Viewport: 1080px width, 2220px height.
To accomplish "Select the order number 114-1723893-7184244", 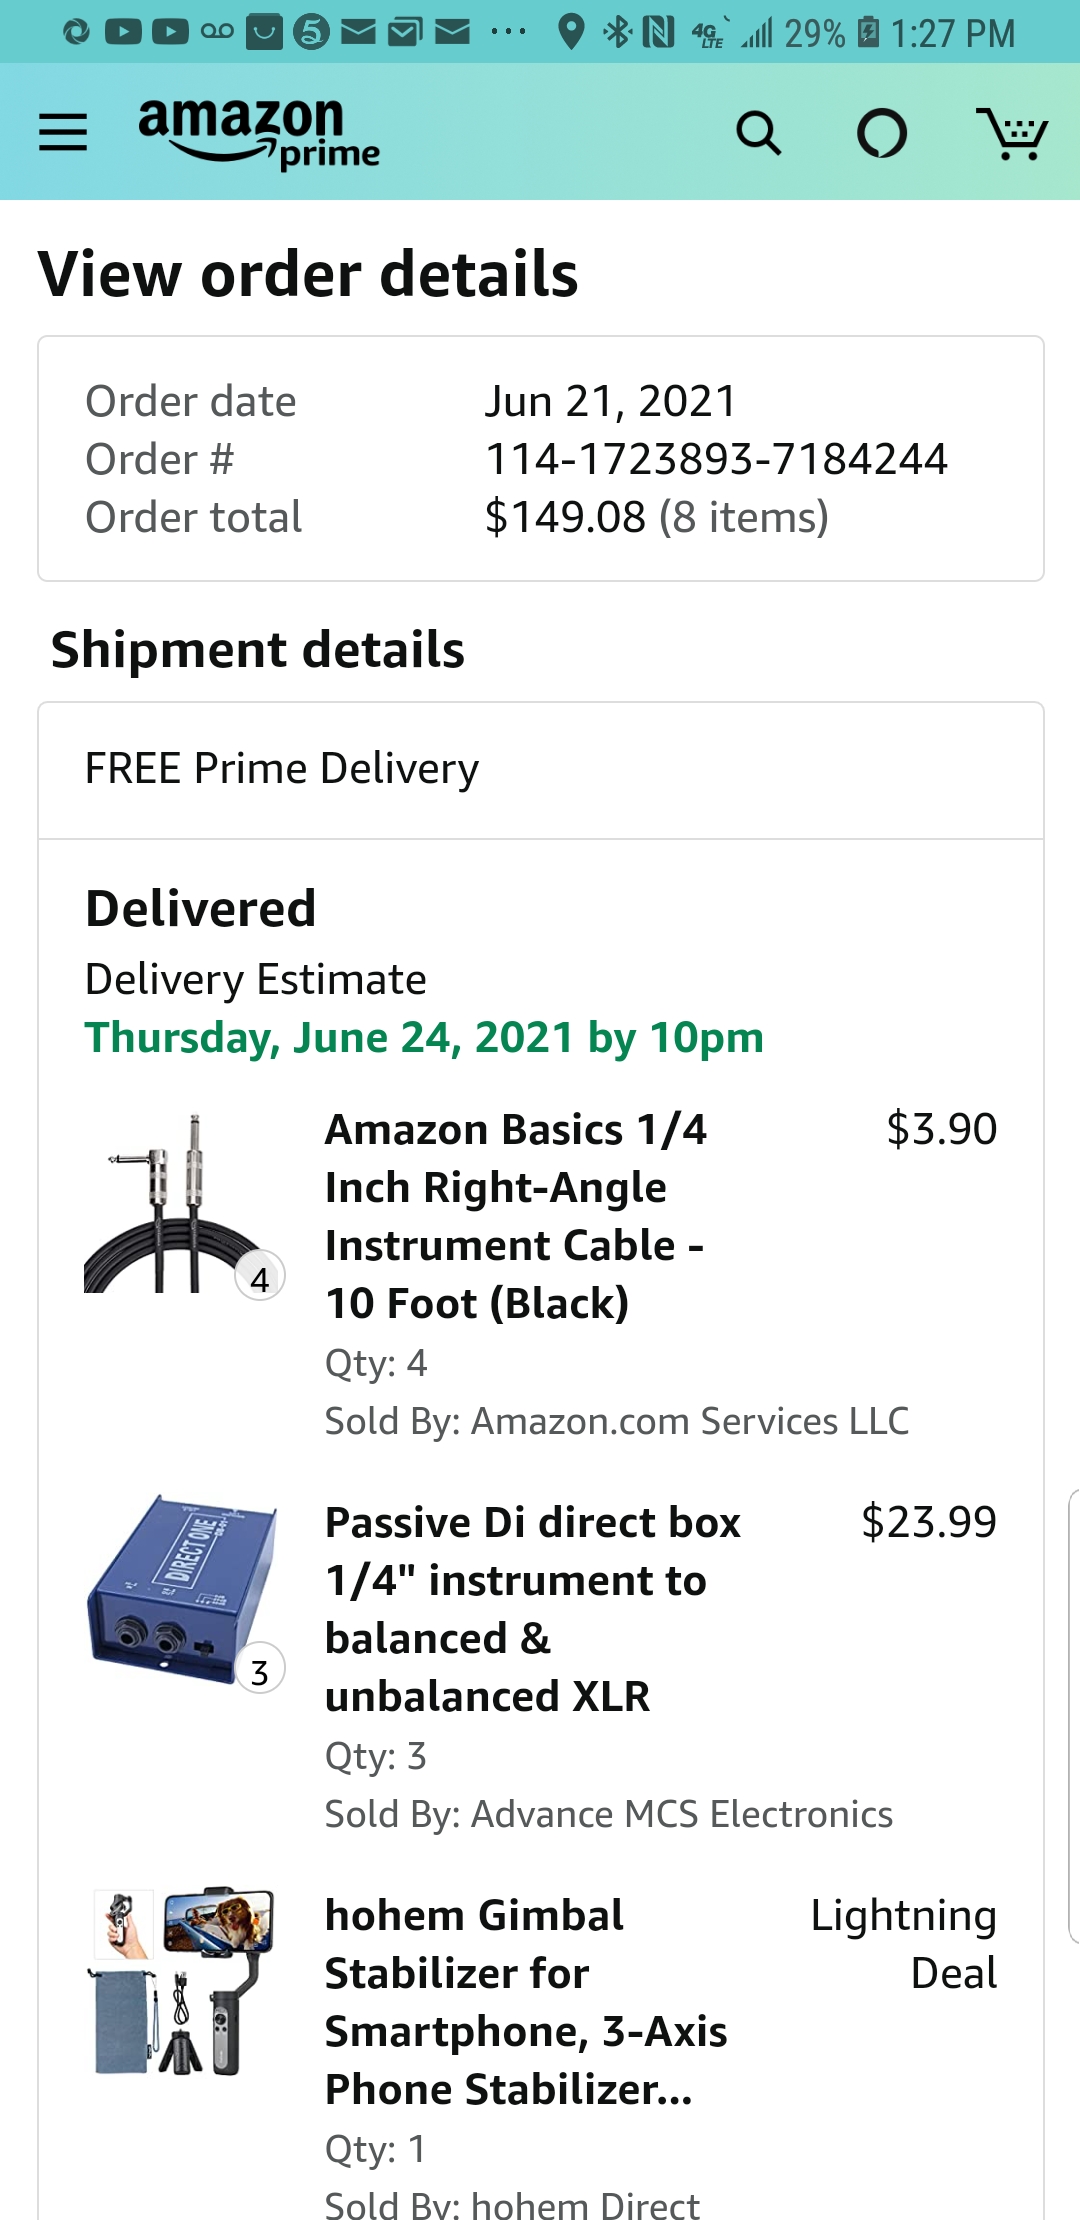I will (716, 459).
